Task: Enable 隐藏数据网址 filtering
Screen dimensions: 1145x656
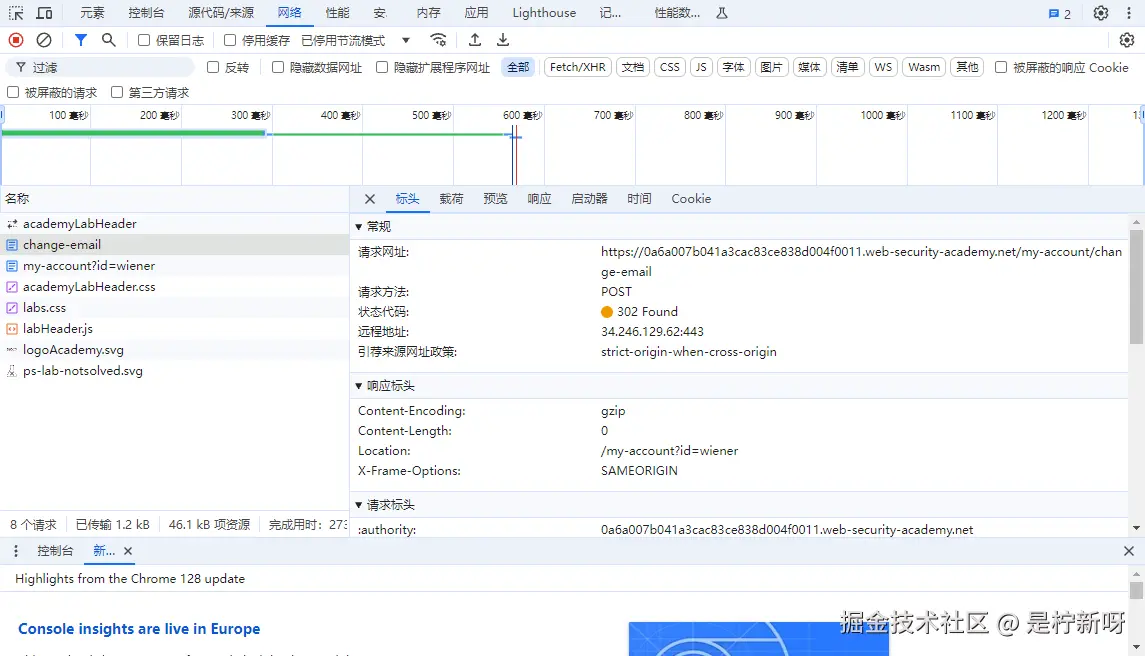Action: tap(277, 66)
